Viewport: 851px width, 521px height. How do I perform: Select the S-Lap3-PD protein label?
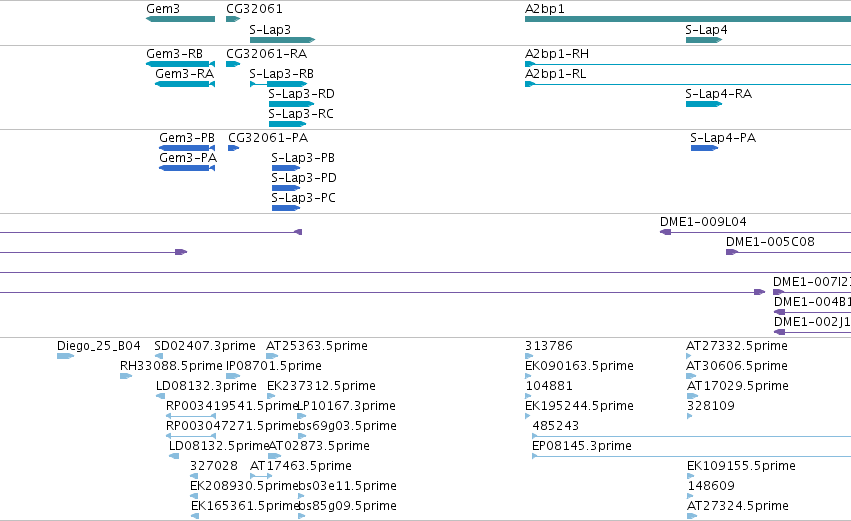[x=304, y=178]
